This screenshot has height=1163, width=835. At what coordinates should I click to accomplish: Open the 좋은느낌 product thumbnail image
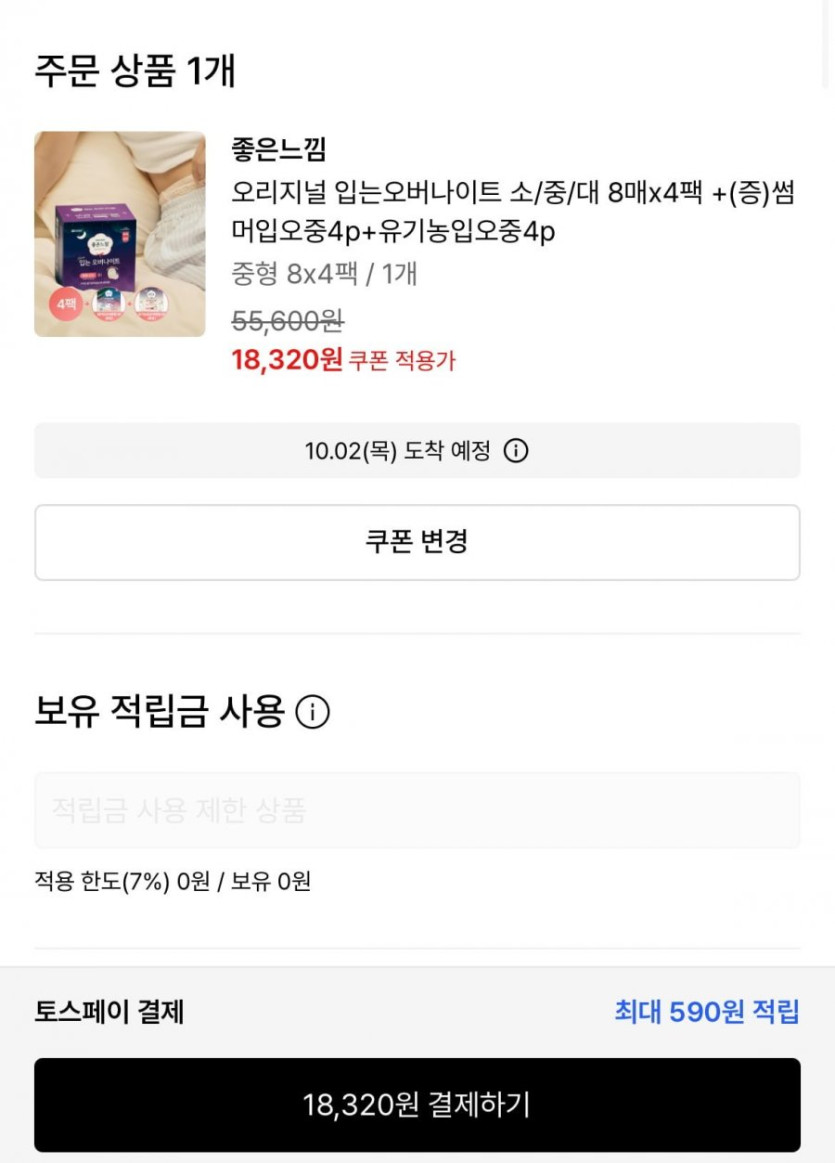(x=120, y=234)
